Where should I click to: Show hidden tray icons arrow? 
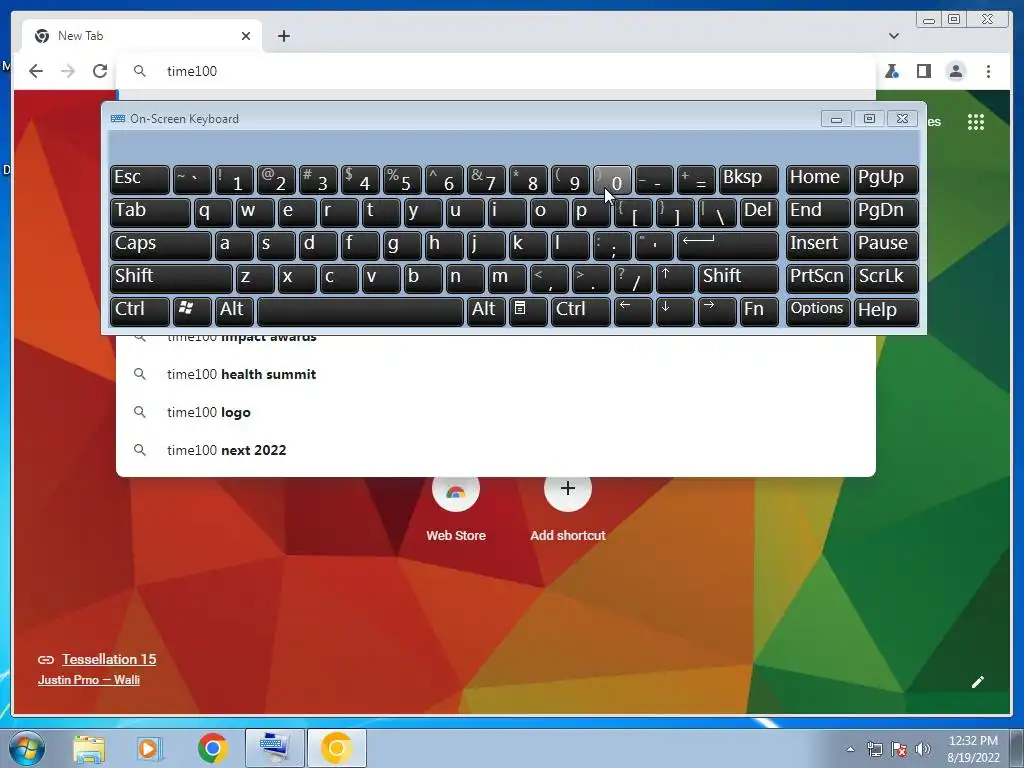(850, 749)
